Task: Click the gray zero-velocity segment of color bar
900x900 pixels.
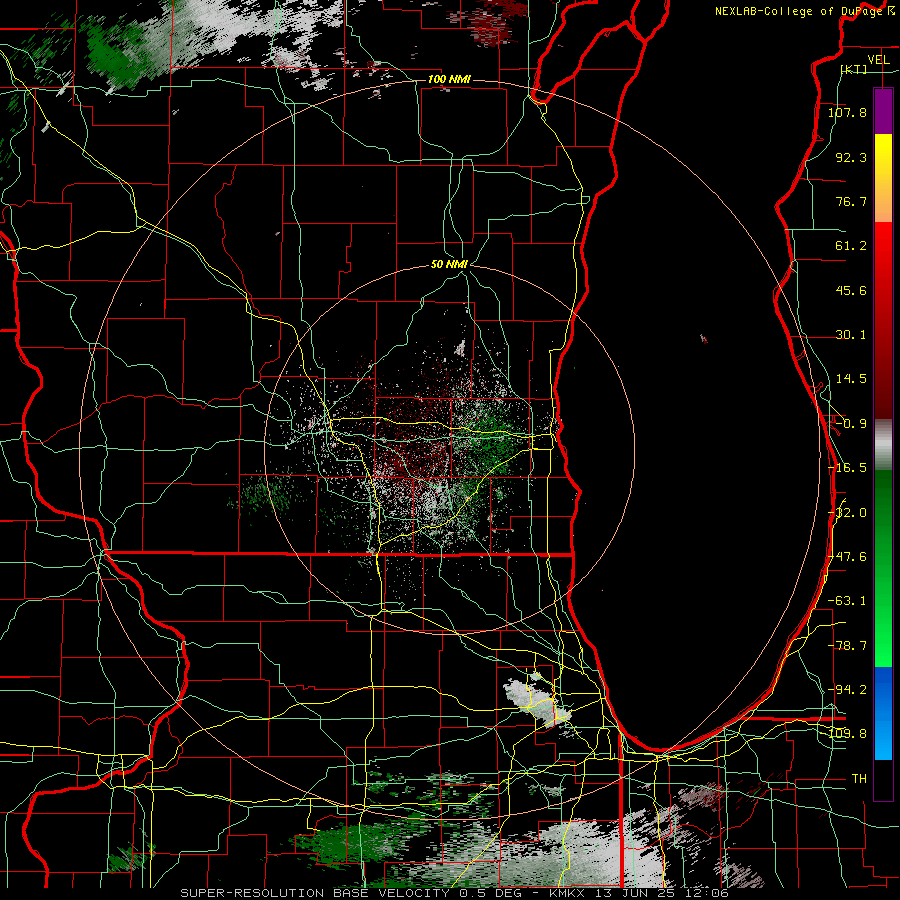Action: [883, 444]
